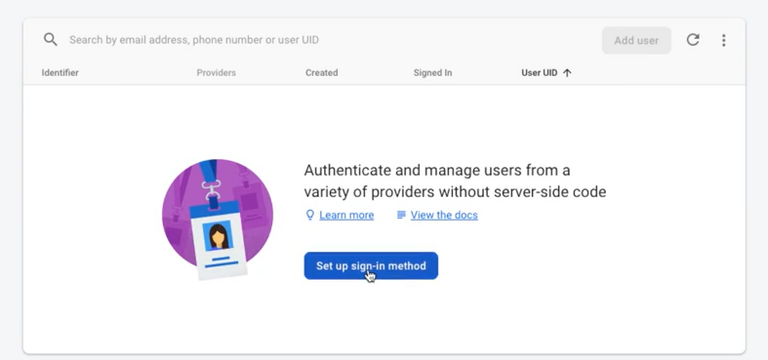Sort by the Signed In column header

(432, 73)
